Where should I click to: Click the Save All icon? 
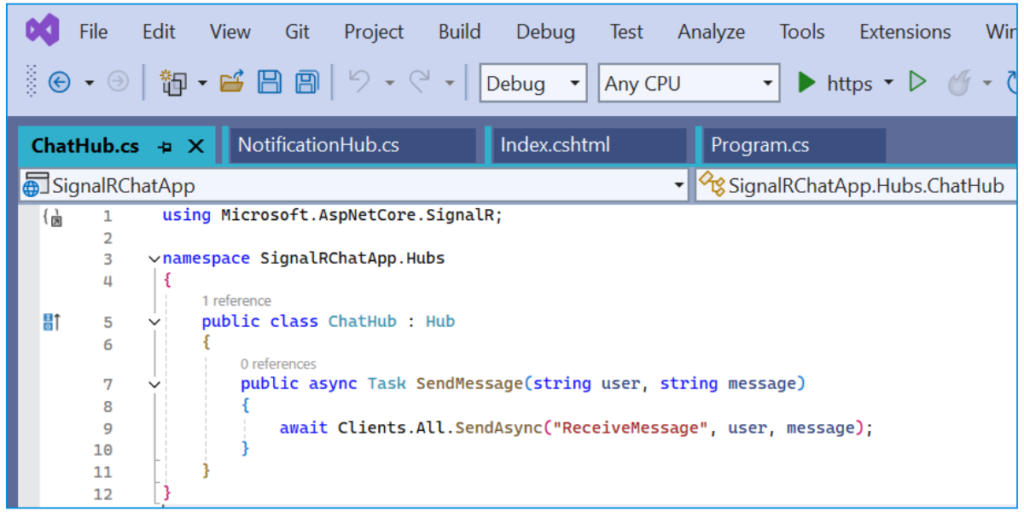click(x=307, y=82)
